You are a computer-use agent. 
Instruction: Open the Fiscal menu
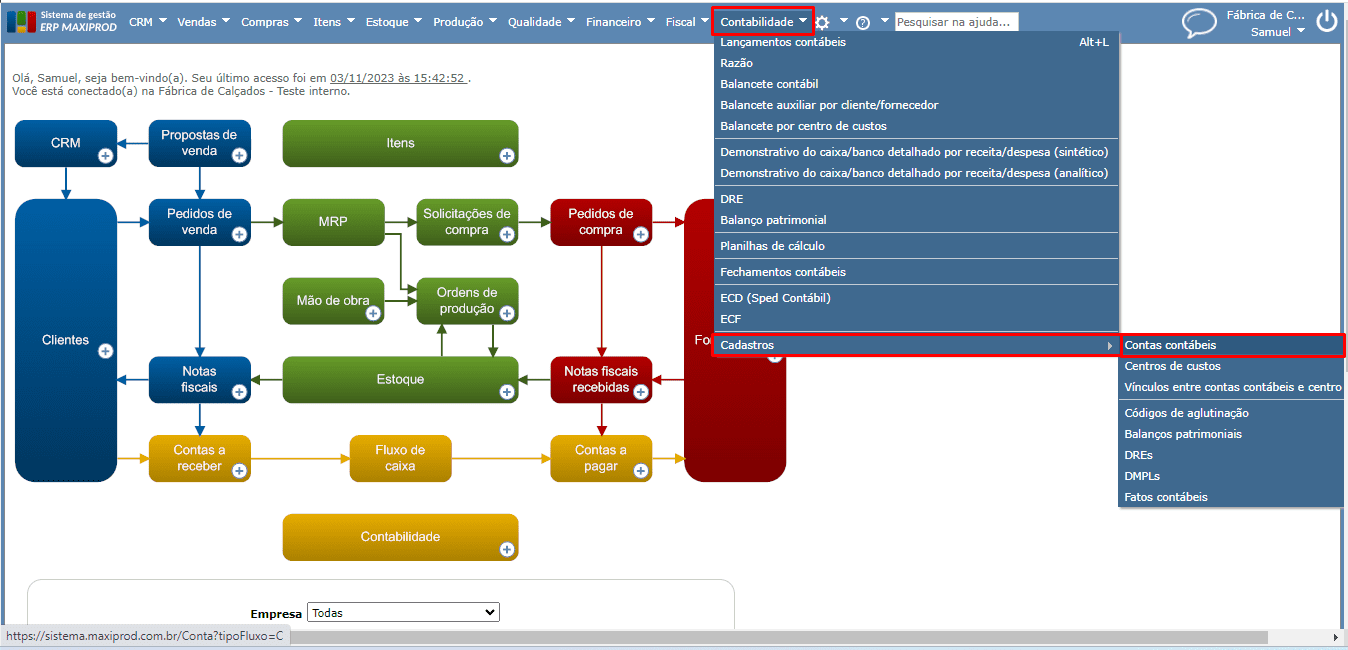(687, 21)
